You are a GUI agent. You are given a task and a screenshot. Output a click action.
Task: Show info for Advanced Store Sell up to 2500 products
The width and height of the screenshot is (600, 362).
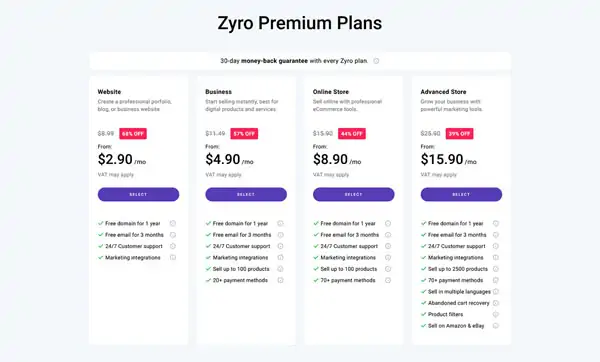[496, 269]
